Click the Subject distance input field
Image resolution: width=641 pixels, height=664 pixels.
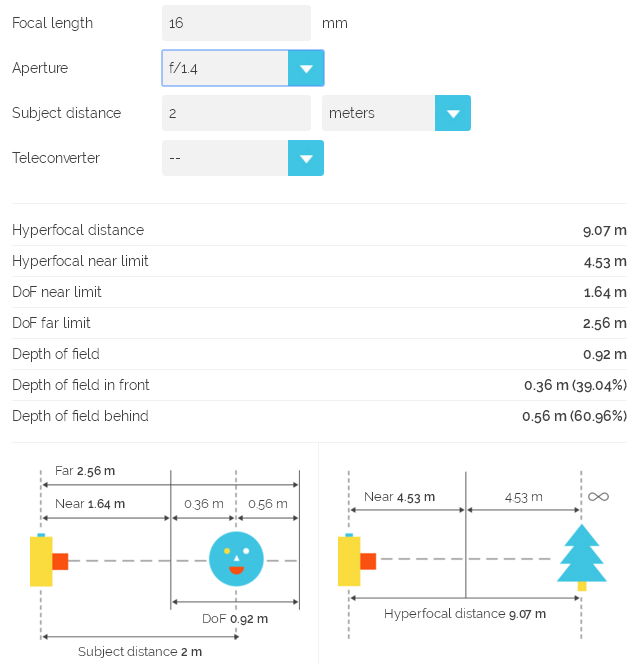(x=236, y=113)
